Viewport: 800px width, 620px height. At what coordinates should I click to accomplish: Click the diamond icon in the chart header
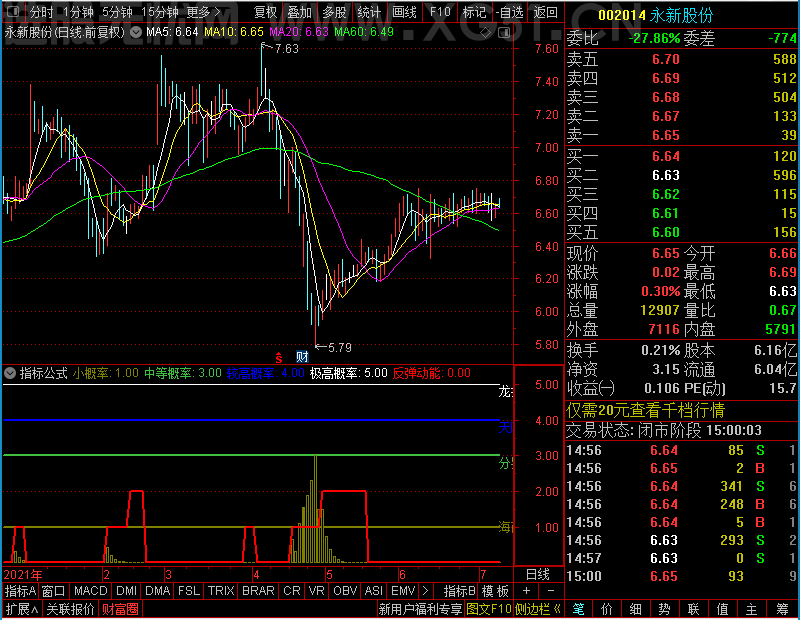click(485, 33)
